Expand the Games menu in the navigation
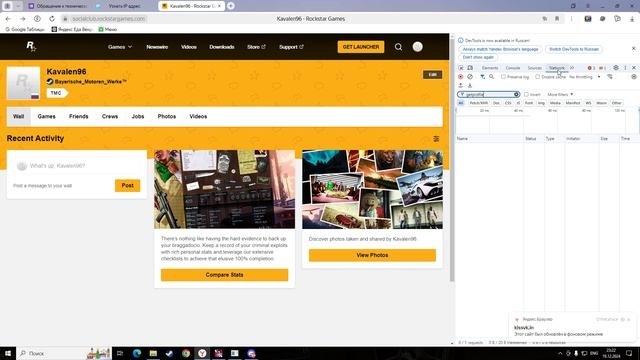The height and width of the screenshot is (360, 640). [x=120, y=47]
